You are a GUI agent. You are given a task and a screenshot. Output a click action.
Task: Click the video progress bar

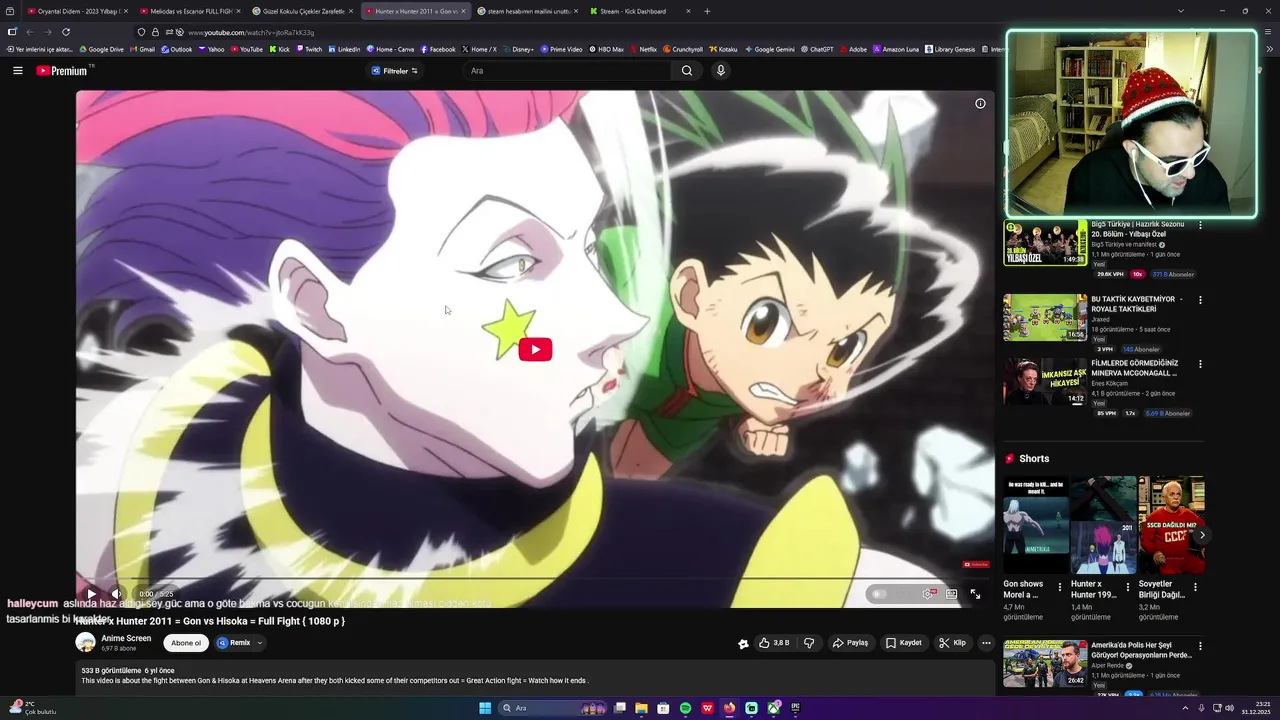coord(535,579)
